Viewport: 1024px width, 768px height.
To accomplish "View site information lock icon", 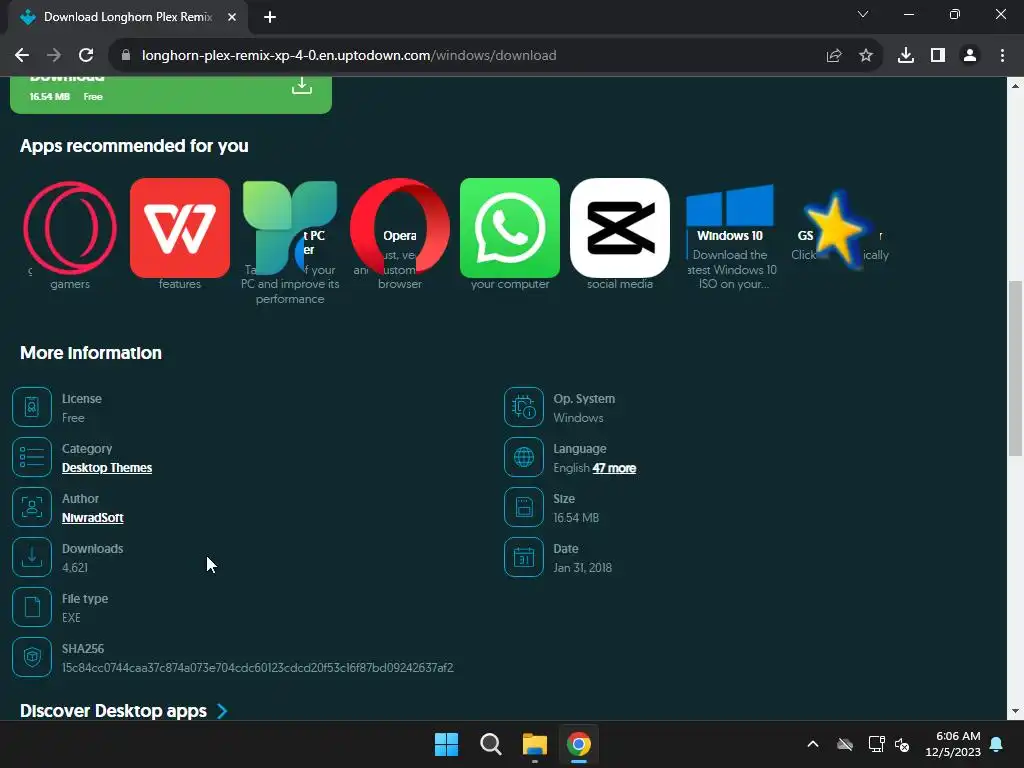I will coord(126,56).
